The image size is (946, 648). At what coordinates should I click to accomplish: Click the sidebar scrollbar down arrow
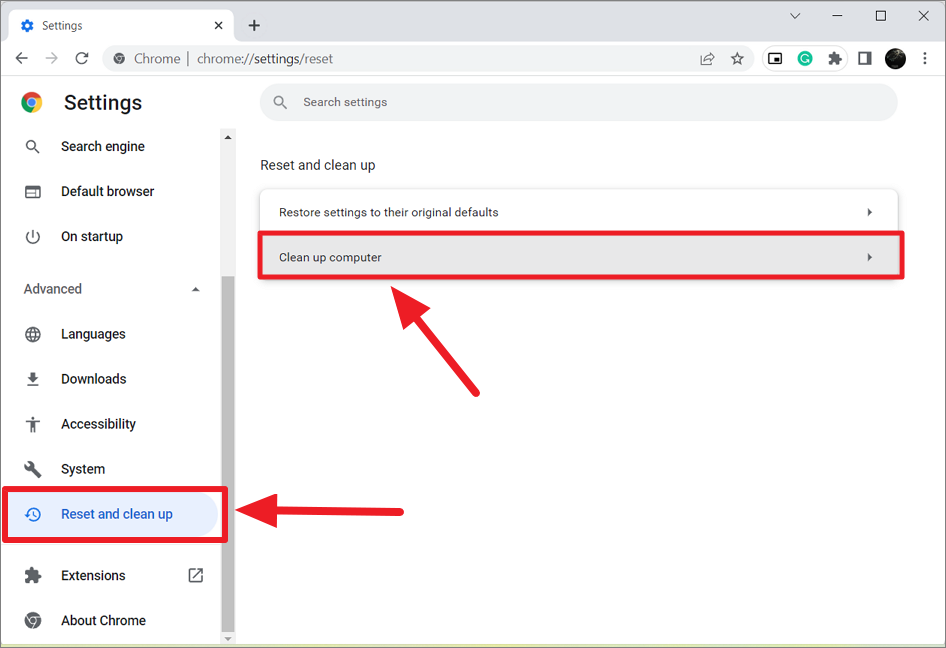[x=228, y=638]
